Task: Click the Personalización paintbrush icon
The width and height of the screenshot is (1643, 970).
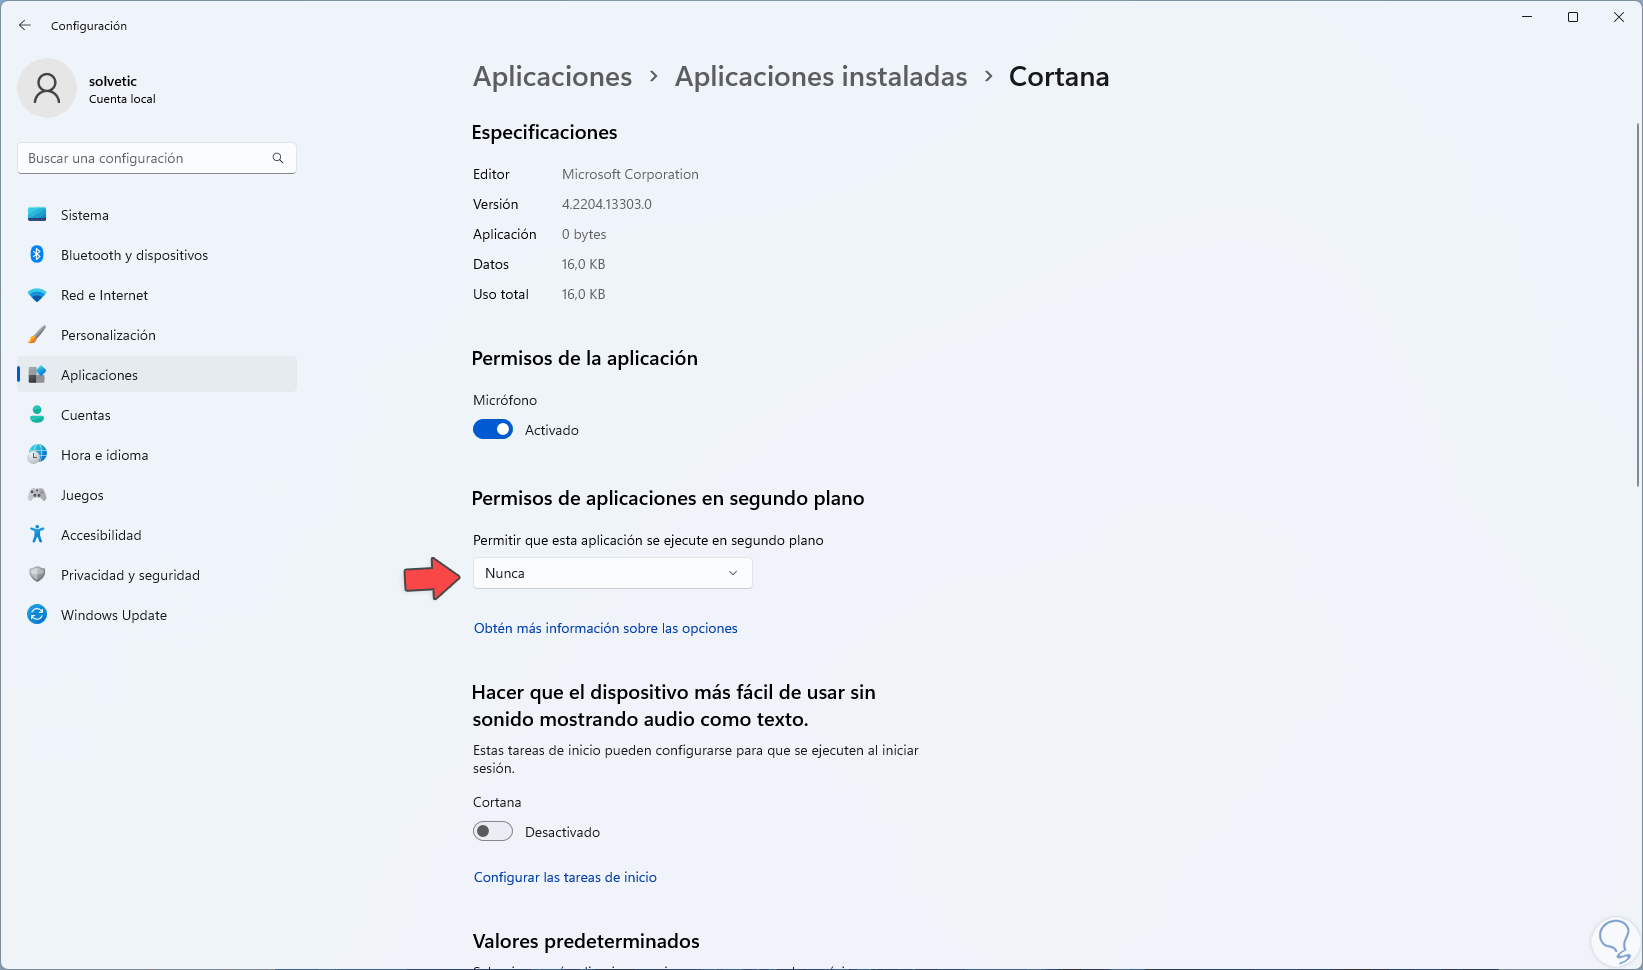Action: pos(37,335)
